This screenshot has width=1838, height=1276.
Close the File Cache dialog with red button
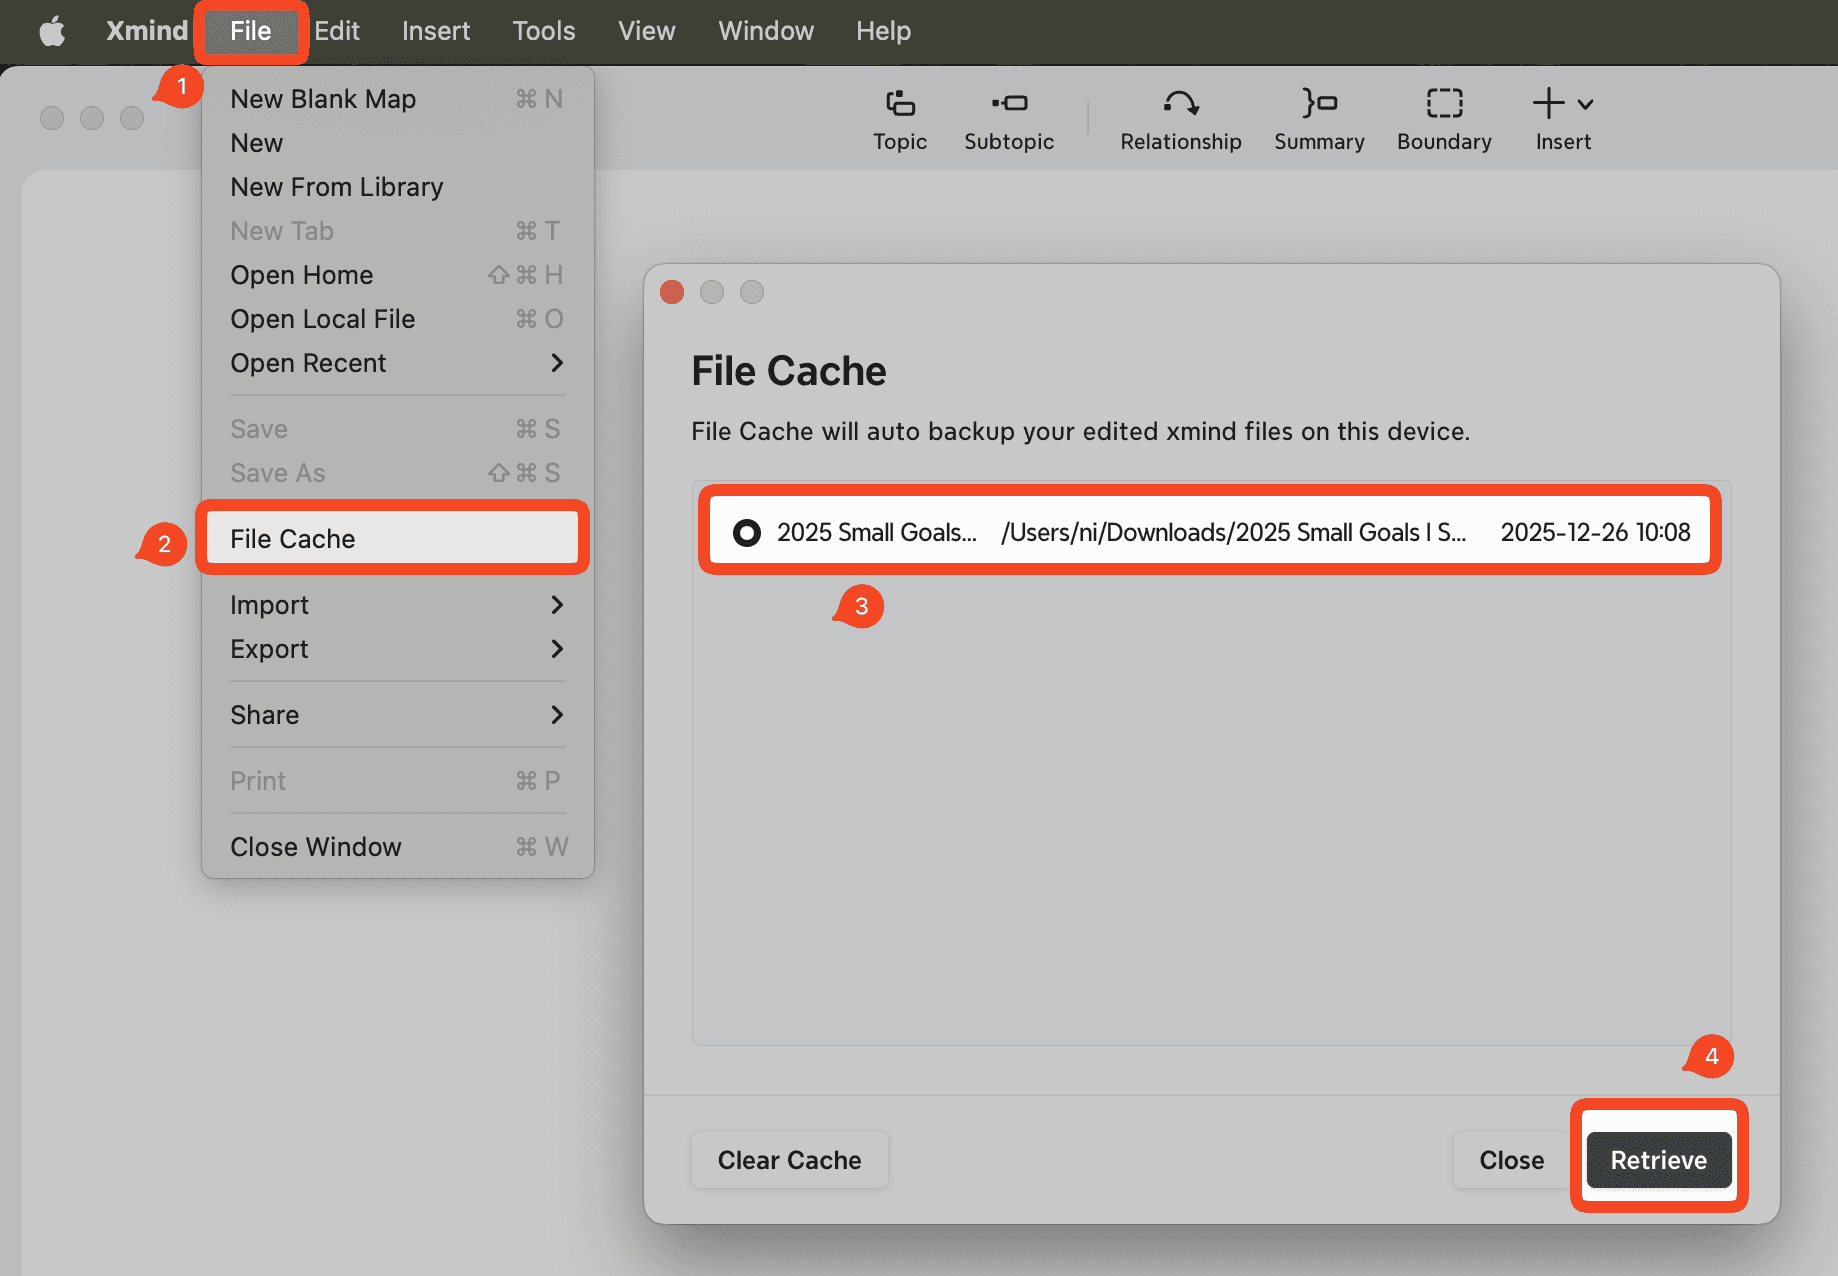click(x=672, y=292)
